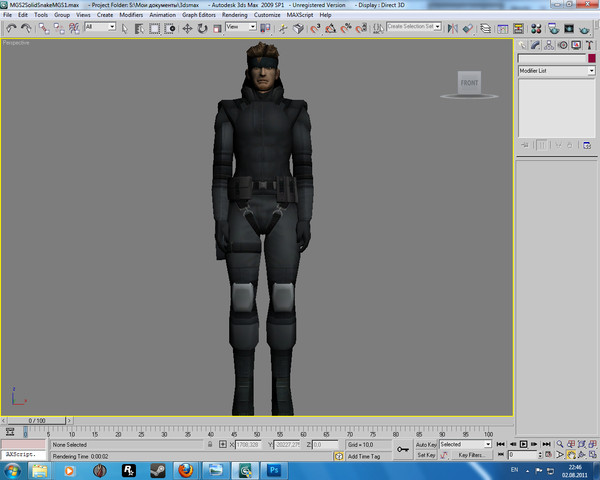Click the ViewCube FRONT face
The height and width of the screenshot is (480, 600).
[x=470, y=83]
